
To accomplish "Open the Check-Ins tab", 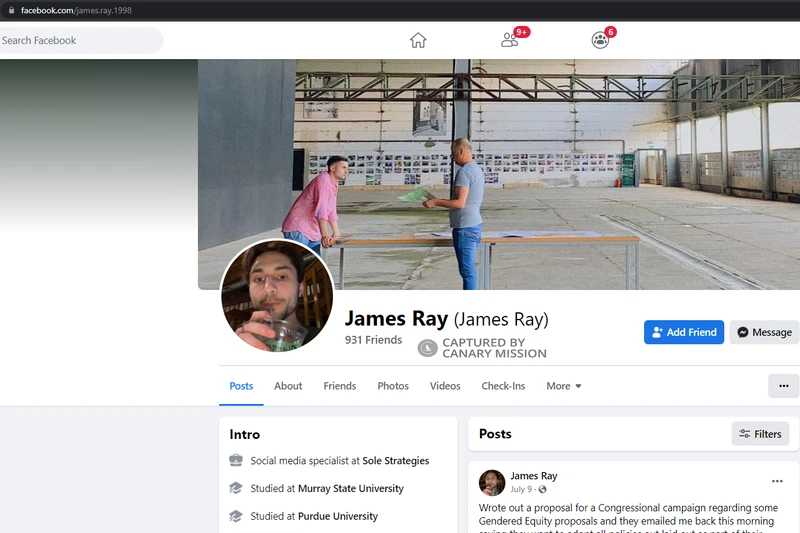I will pyautogui.click(x=503, y=386).
